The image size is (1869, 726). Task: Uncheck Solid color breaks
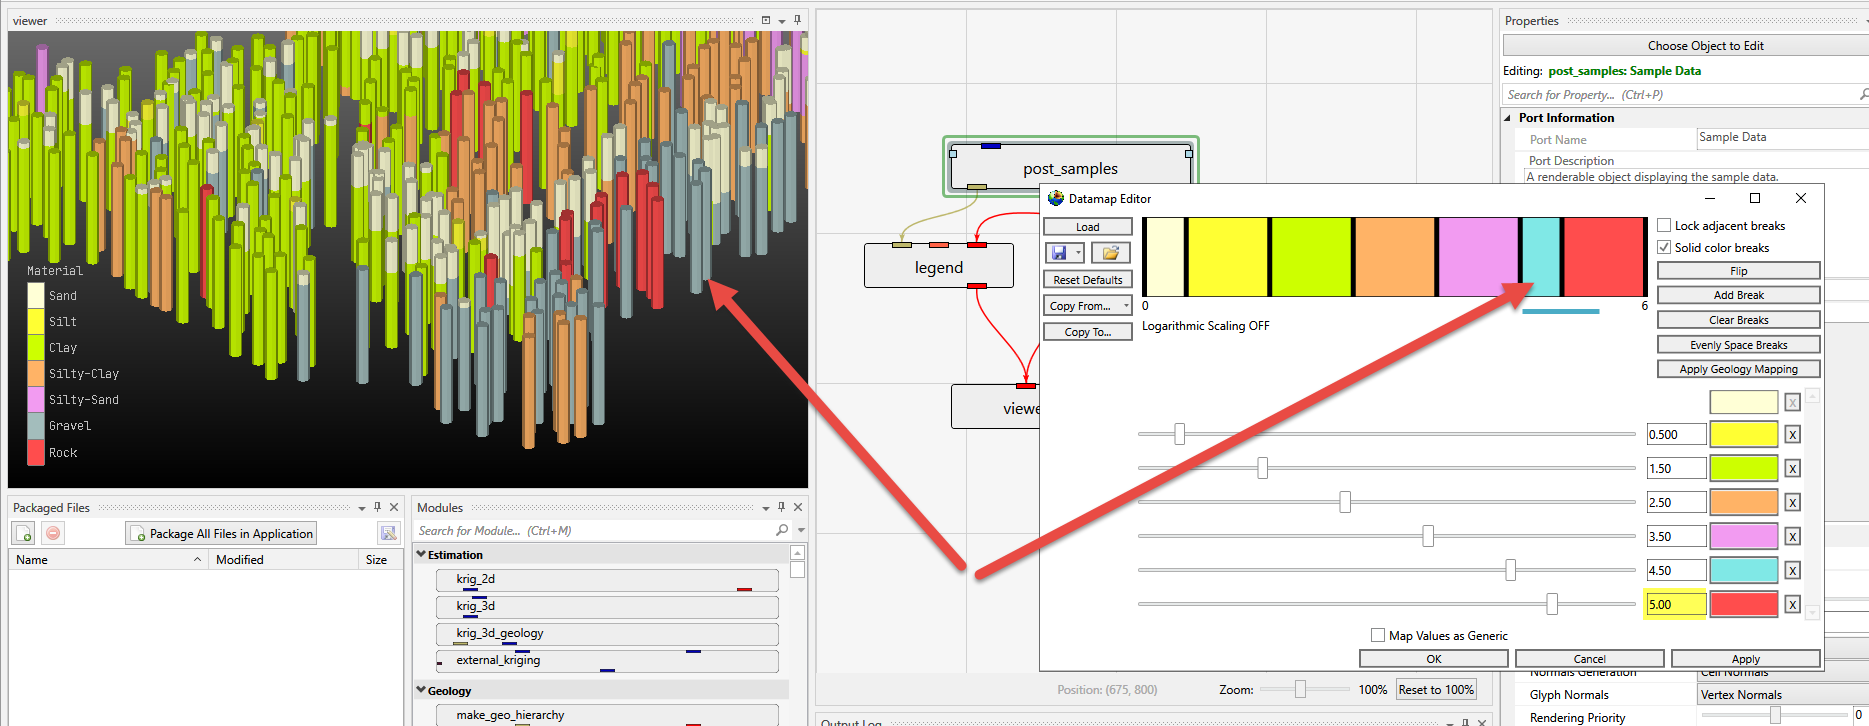1664,247
